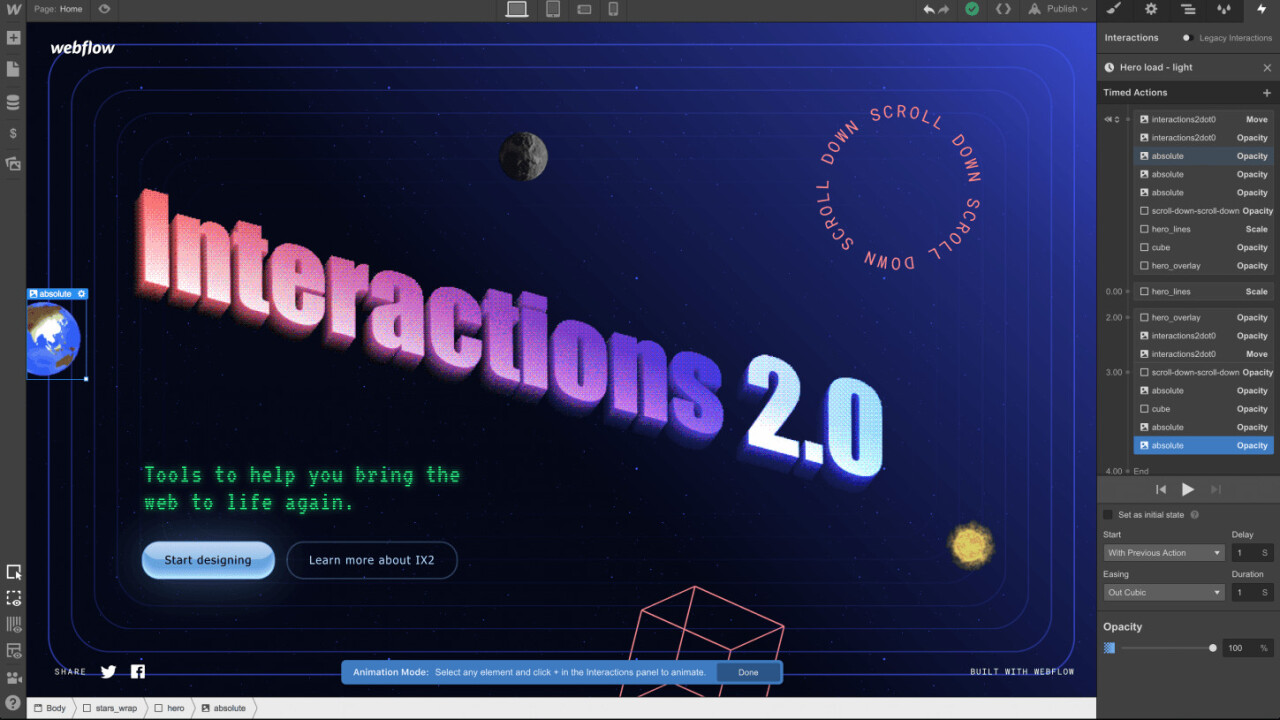Select absolute in breadcrumb bar
The image size is (1280, 720).
(x=224, y=708)
